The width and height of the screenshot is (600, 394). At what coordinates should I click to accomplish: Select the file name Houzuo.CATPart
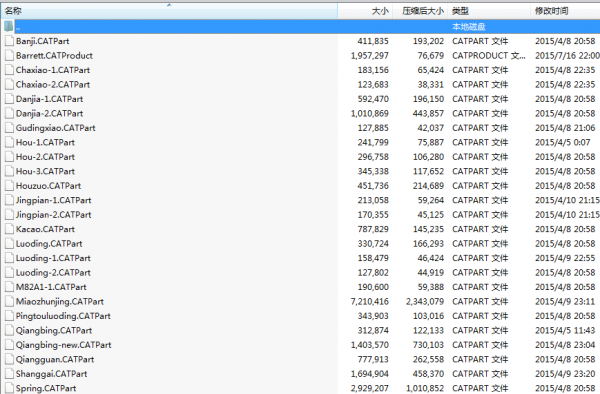click(48, 186)
